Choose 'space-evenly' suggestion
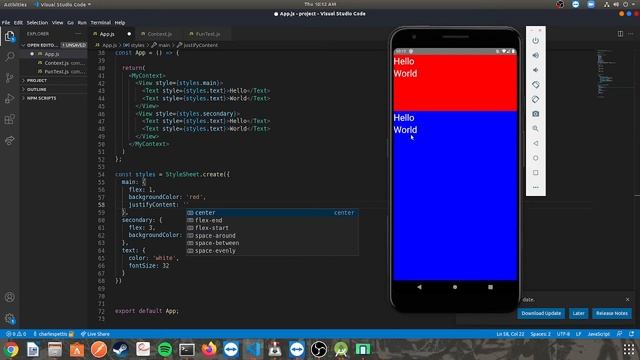The image size is (640, 360). (272, 251)
